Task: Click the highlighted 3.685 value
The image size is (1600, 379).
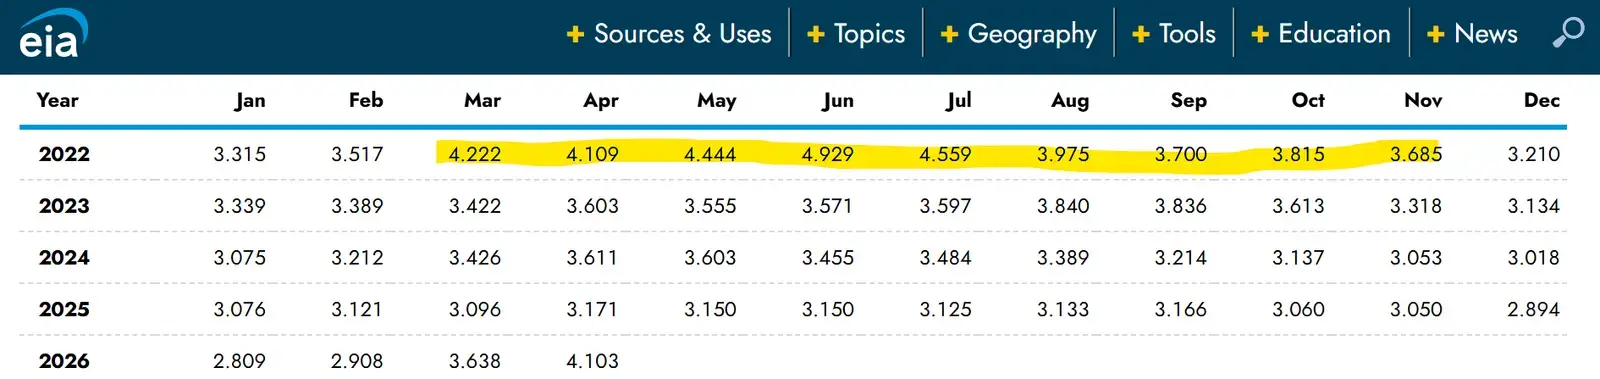Action: point(1416,154)
